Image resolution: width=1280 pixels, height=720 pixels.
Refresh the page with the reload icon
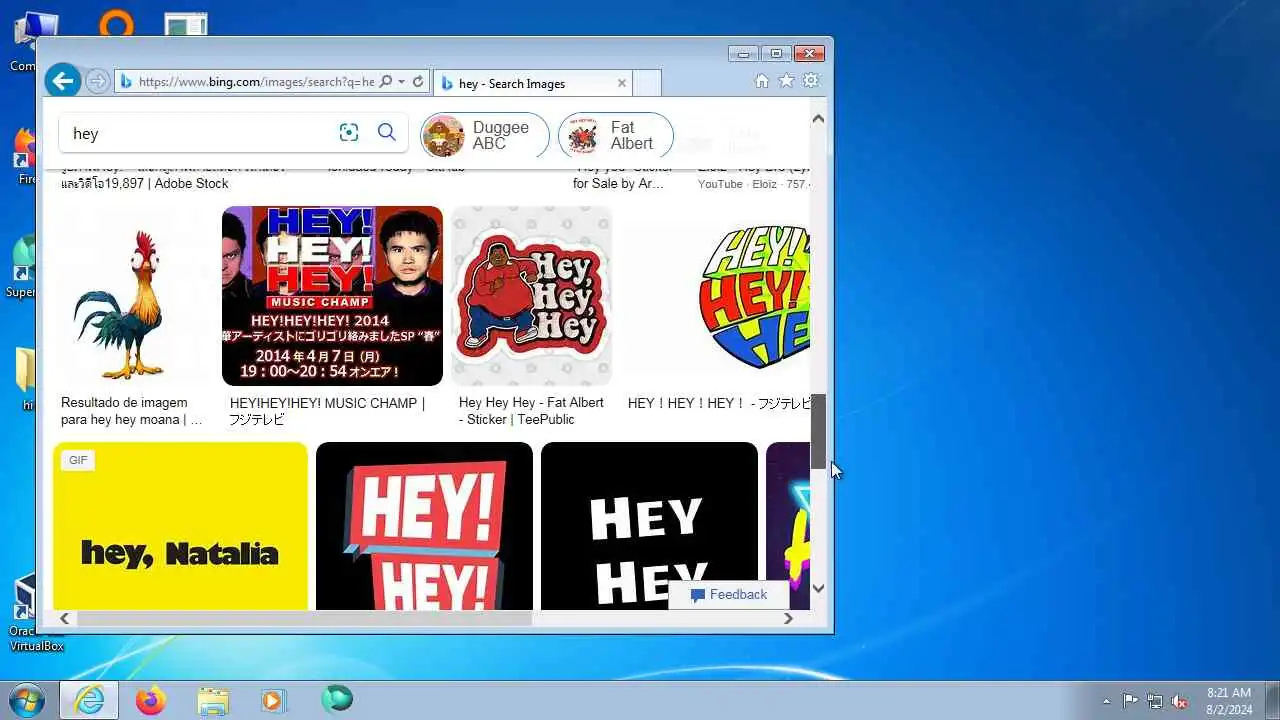coord(418,82)
